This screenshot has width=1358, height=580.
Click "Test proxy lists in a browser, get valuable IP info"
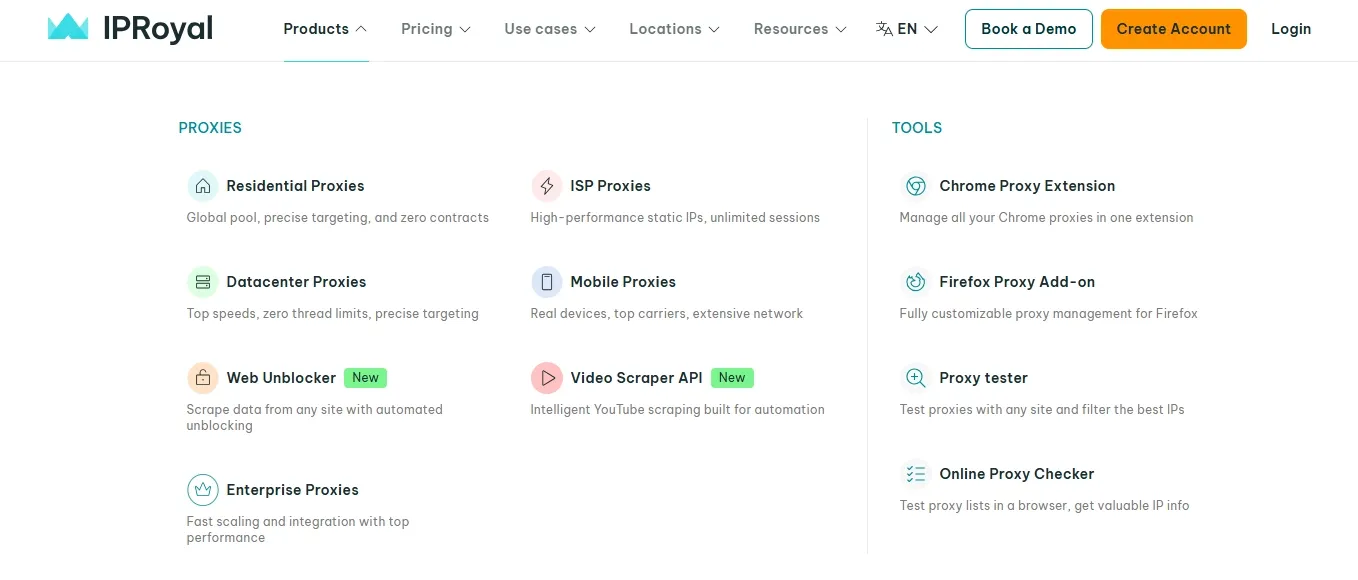point(1045,506)
